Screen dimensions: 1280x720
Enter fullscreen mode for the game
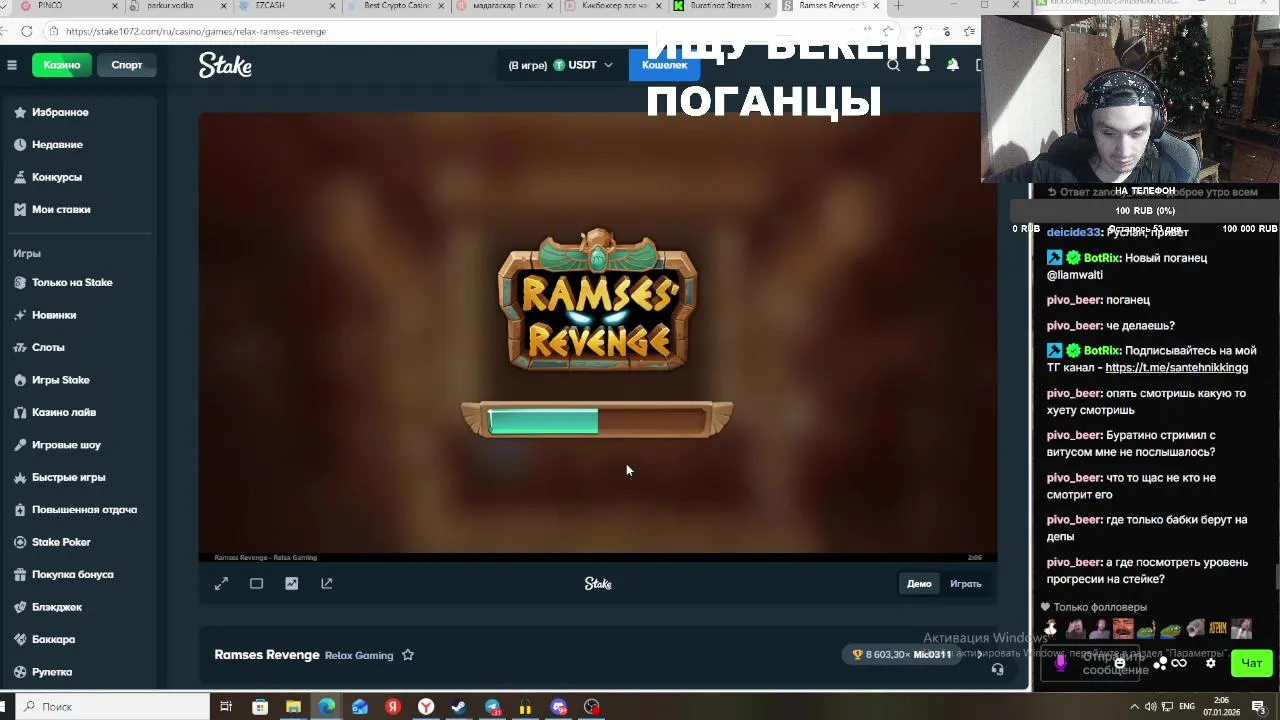221,584
